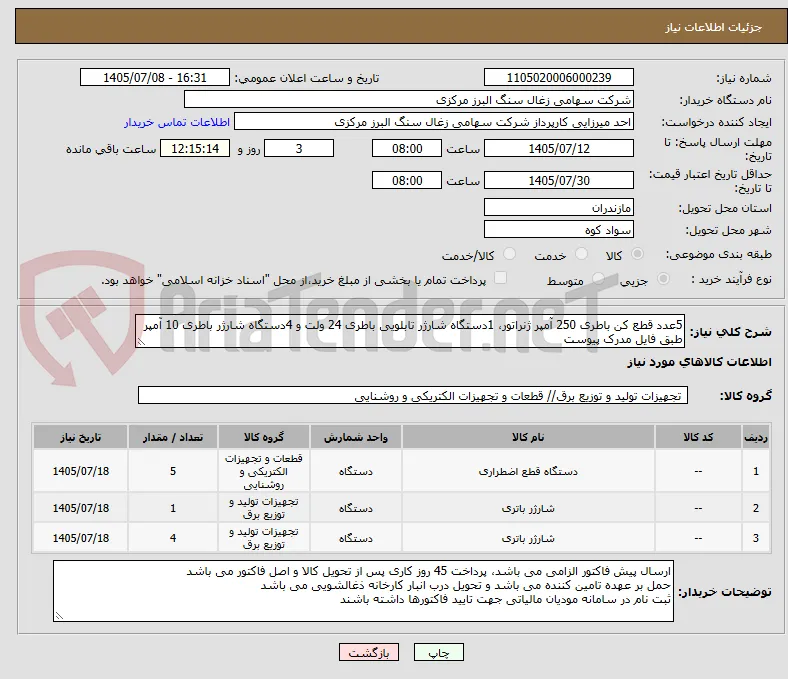Click the goods group تجهیزات تولید و توزیع برق field

coord(413,396)
